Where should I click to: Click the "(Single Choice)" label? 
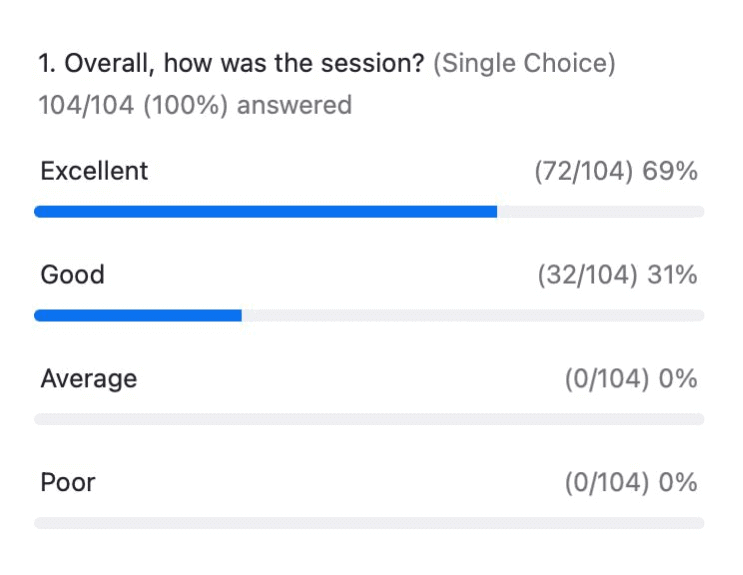[524, 64]
